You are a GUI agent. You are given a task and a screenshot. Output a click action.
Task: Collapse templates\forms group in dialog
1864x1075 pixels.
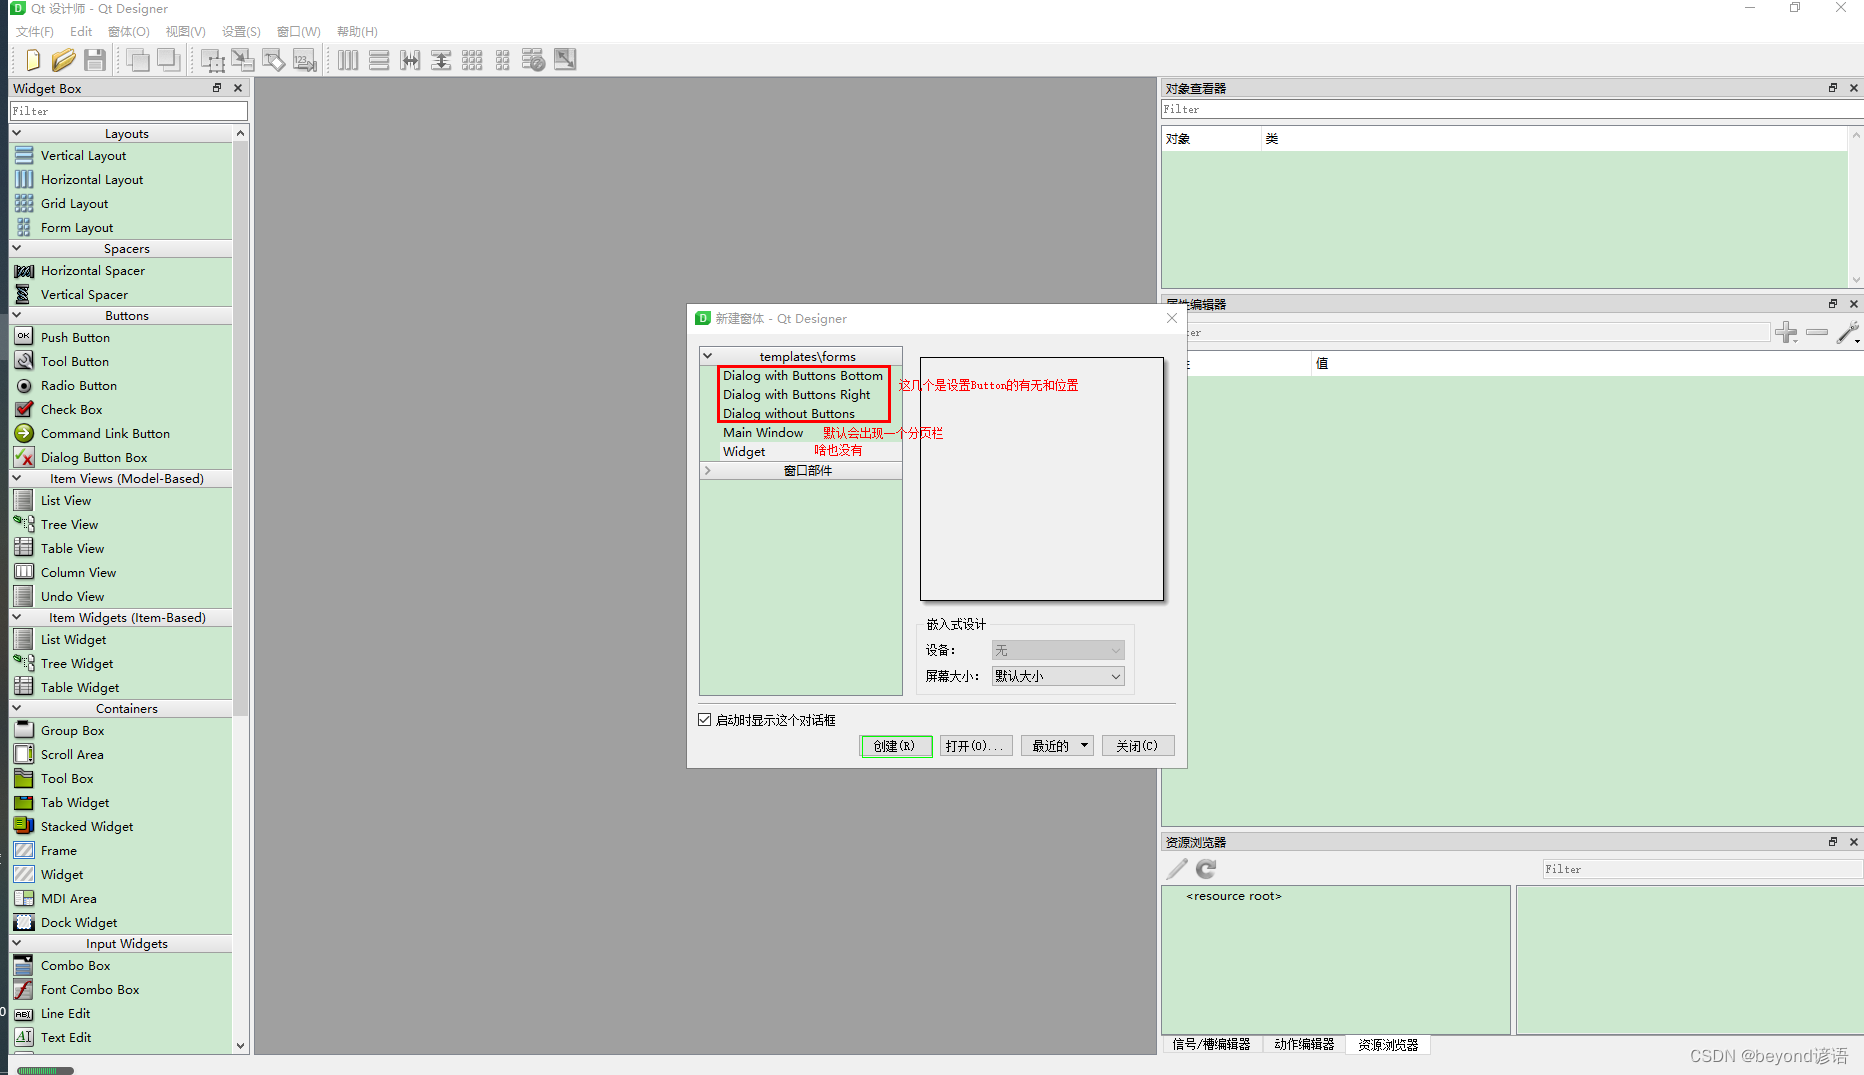tap(708, 356)
